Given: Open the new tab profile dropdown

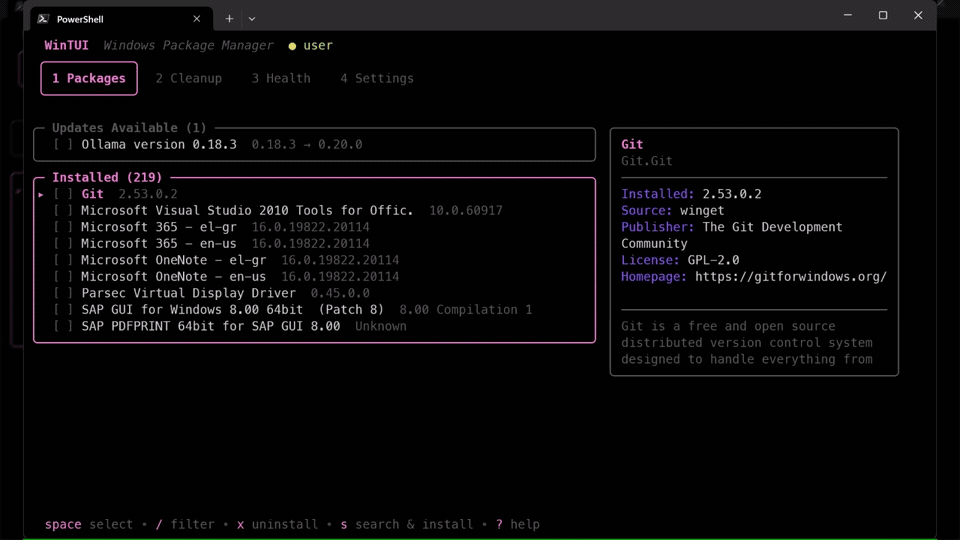Looking at the screenshot, I should coord(252,19).
